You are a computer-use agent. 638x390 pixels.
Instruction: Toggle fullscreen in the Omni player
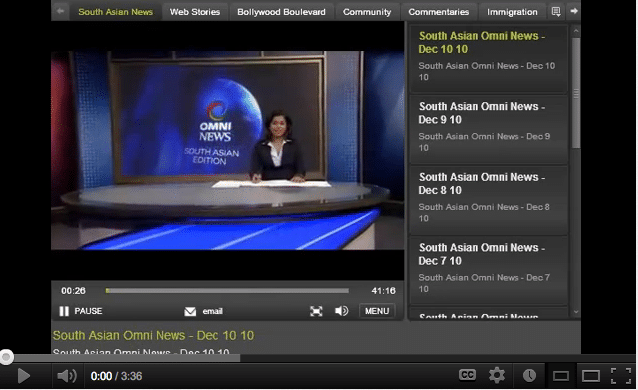click(316, 311)
